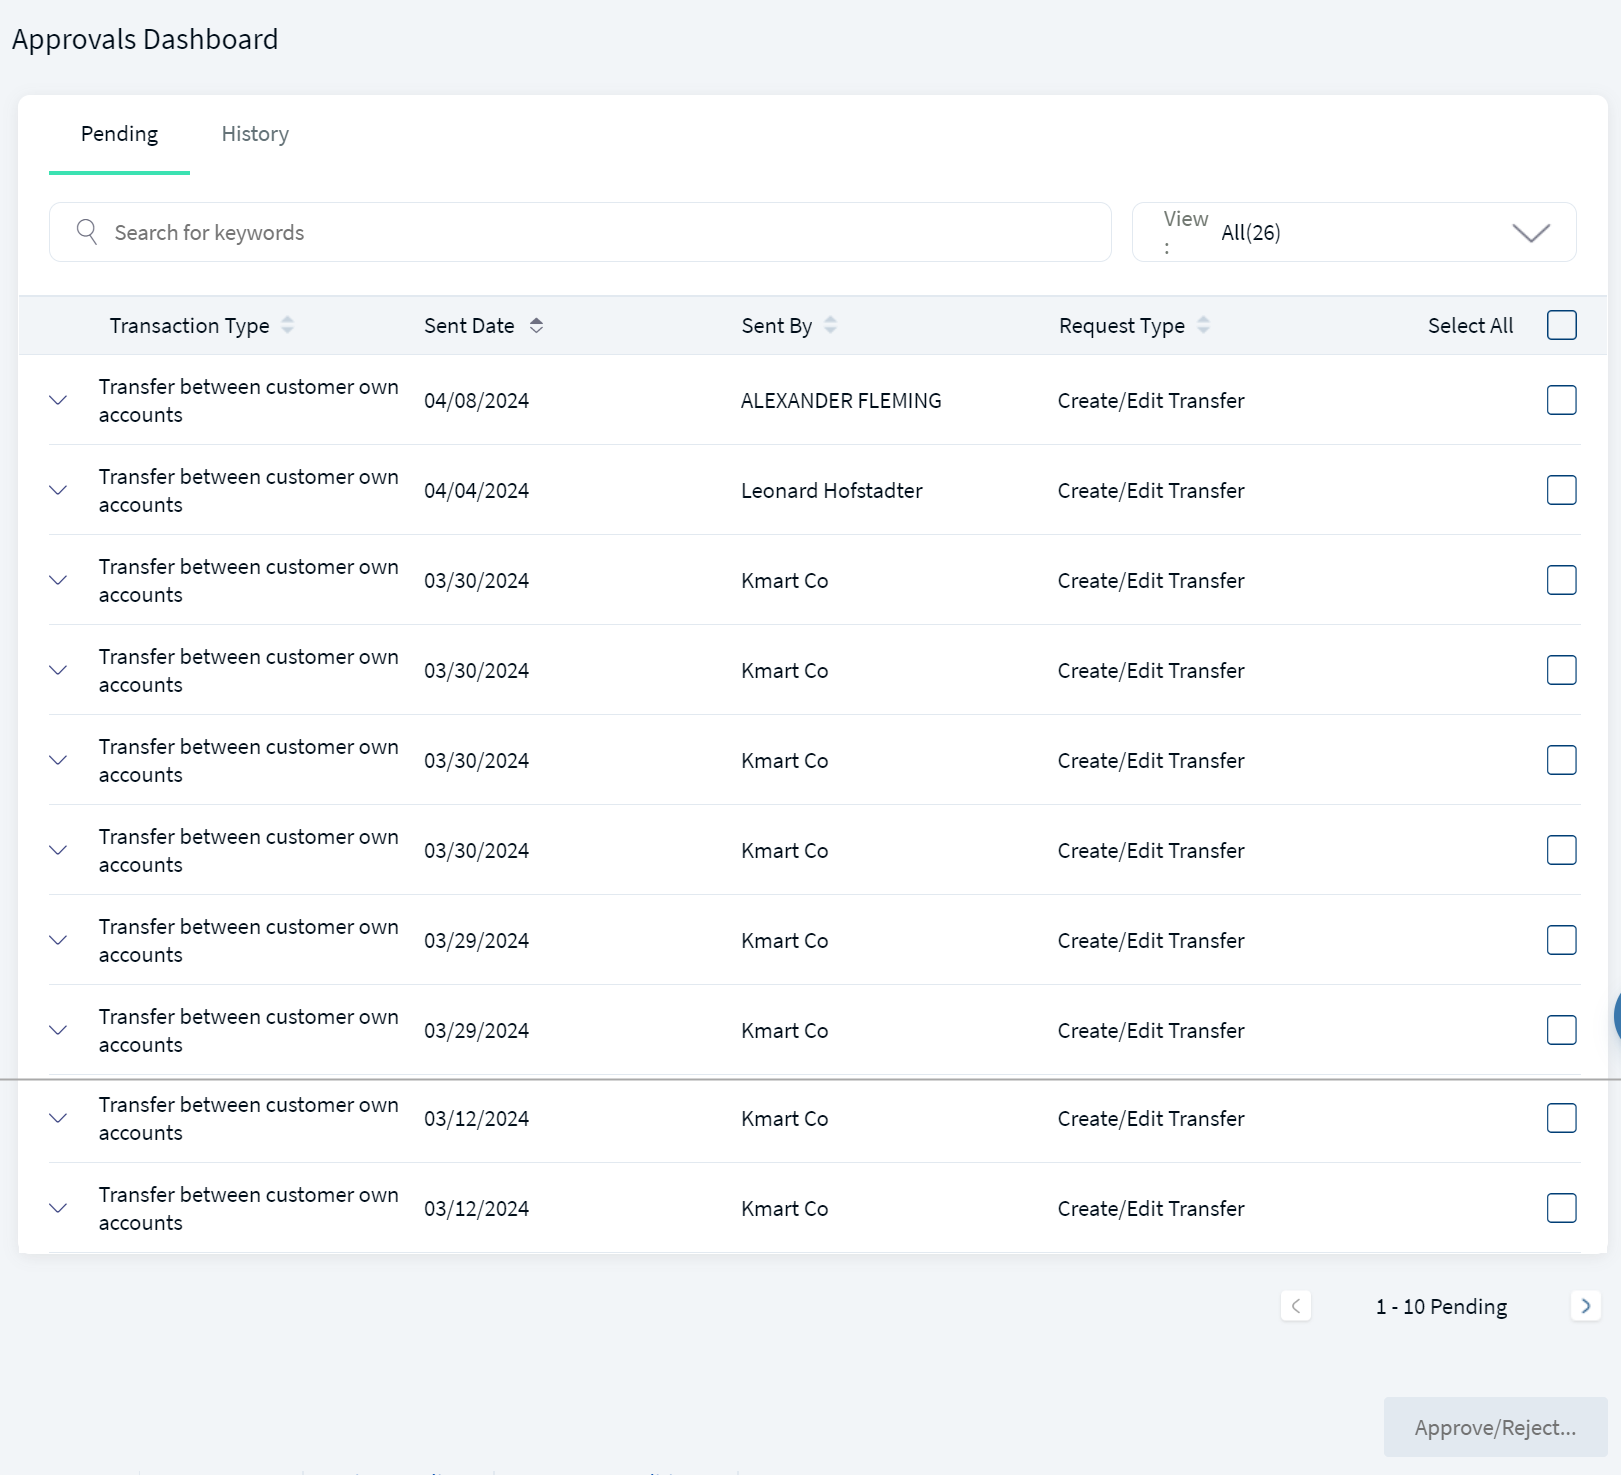Tick checkbox for first 03/29/2024 row
1621x1475 pixels.
coord(1562,940)
